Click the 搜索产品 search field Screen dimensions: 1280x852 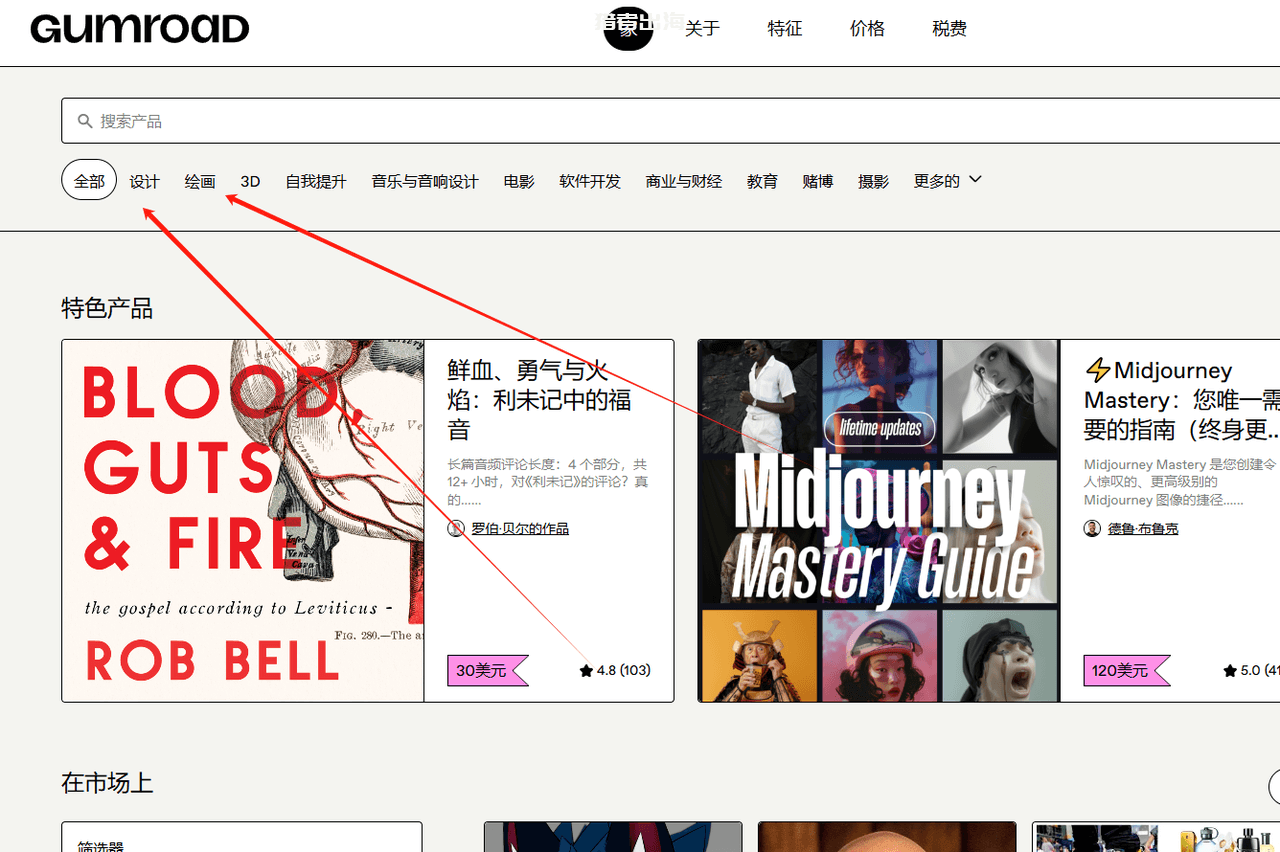pos(670,121)
